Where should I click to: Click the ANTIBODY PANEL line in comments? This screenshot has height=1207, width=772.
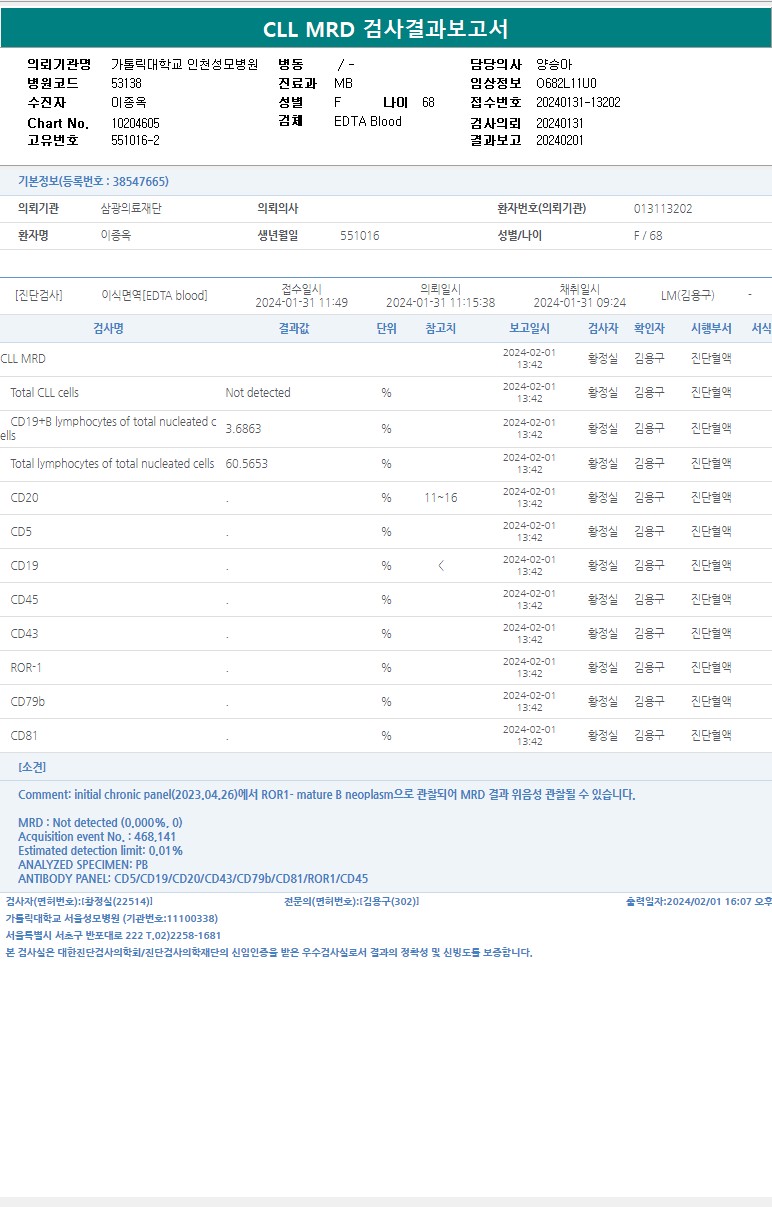click(x=193, y=879)
